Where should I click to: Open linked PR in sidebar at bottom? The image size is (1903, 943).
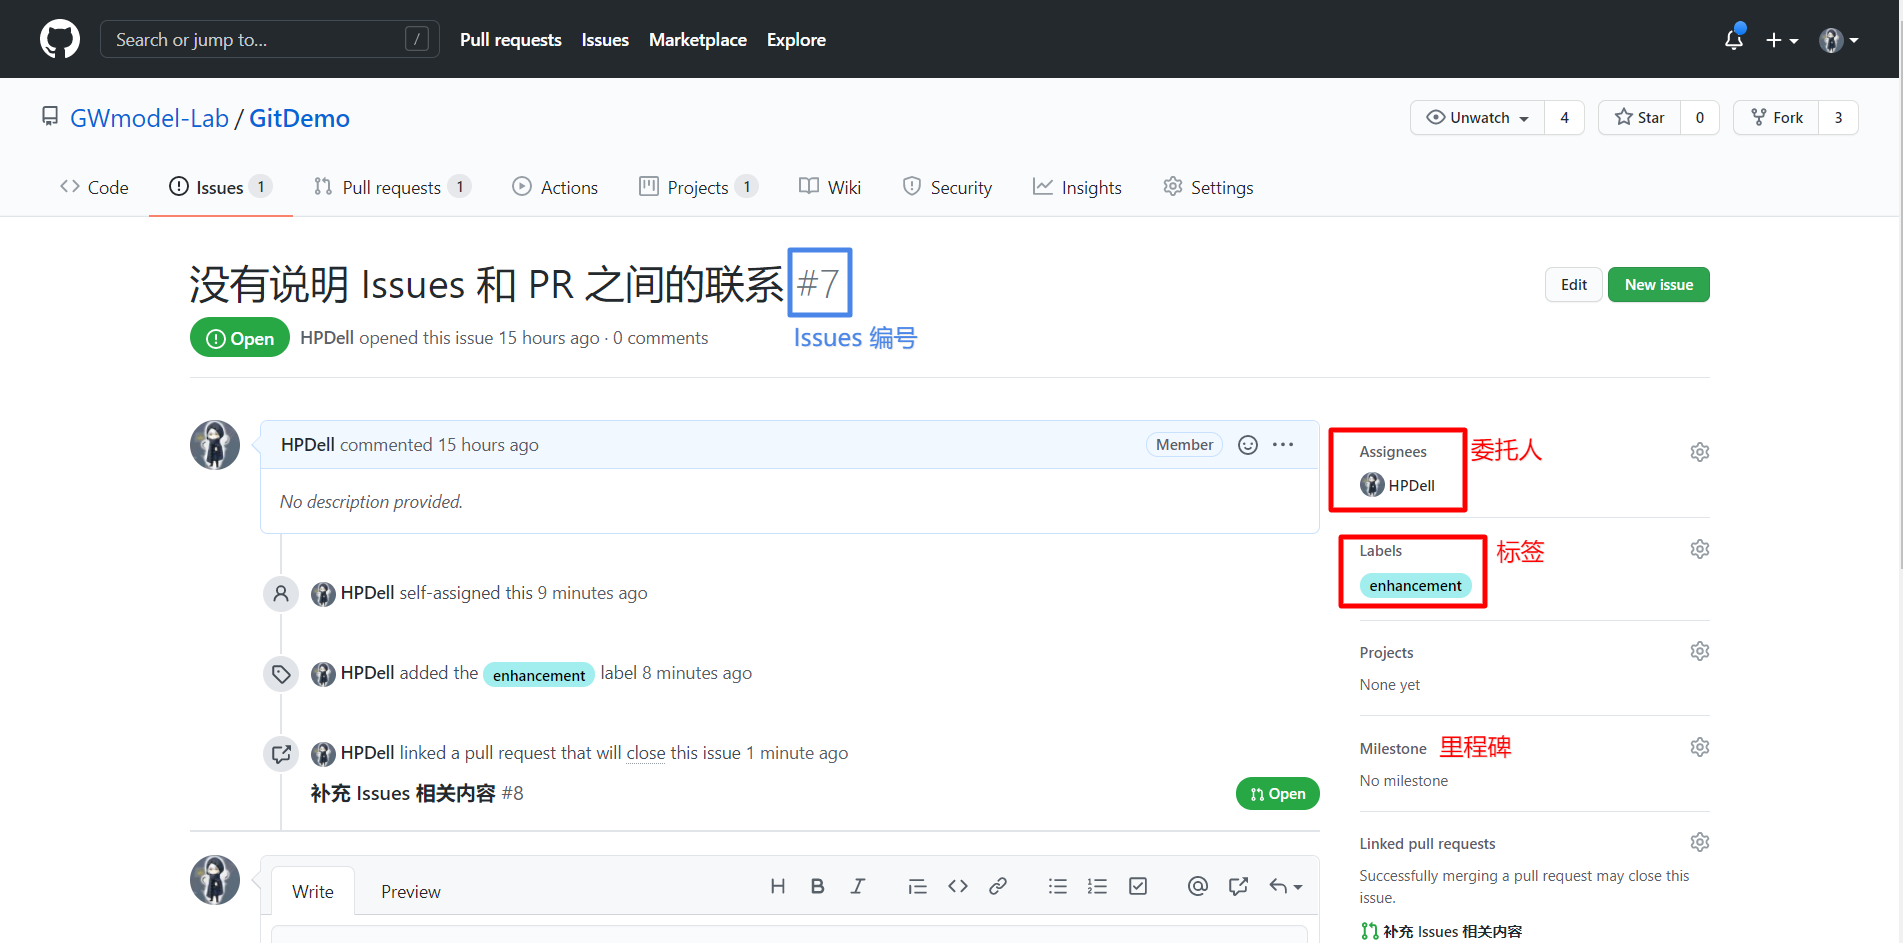coord(1452,931)
